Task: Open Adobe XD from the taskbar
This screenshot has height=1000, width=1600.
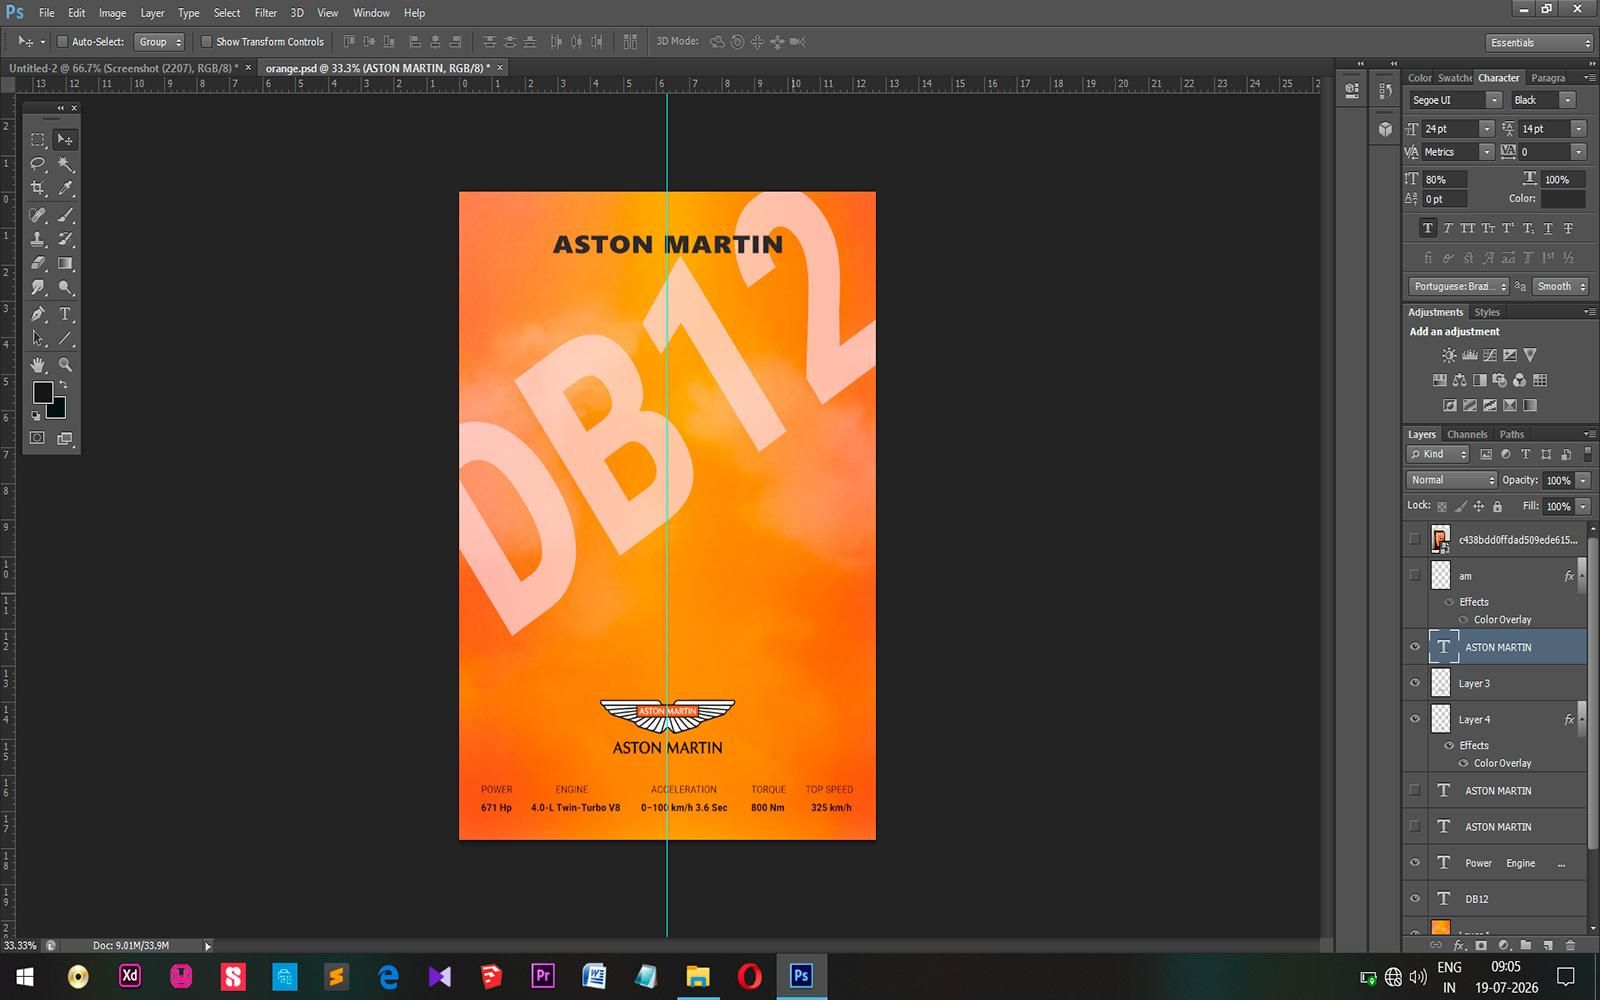Action: (129, 976)
